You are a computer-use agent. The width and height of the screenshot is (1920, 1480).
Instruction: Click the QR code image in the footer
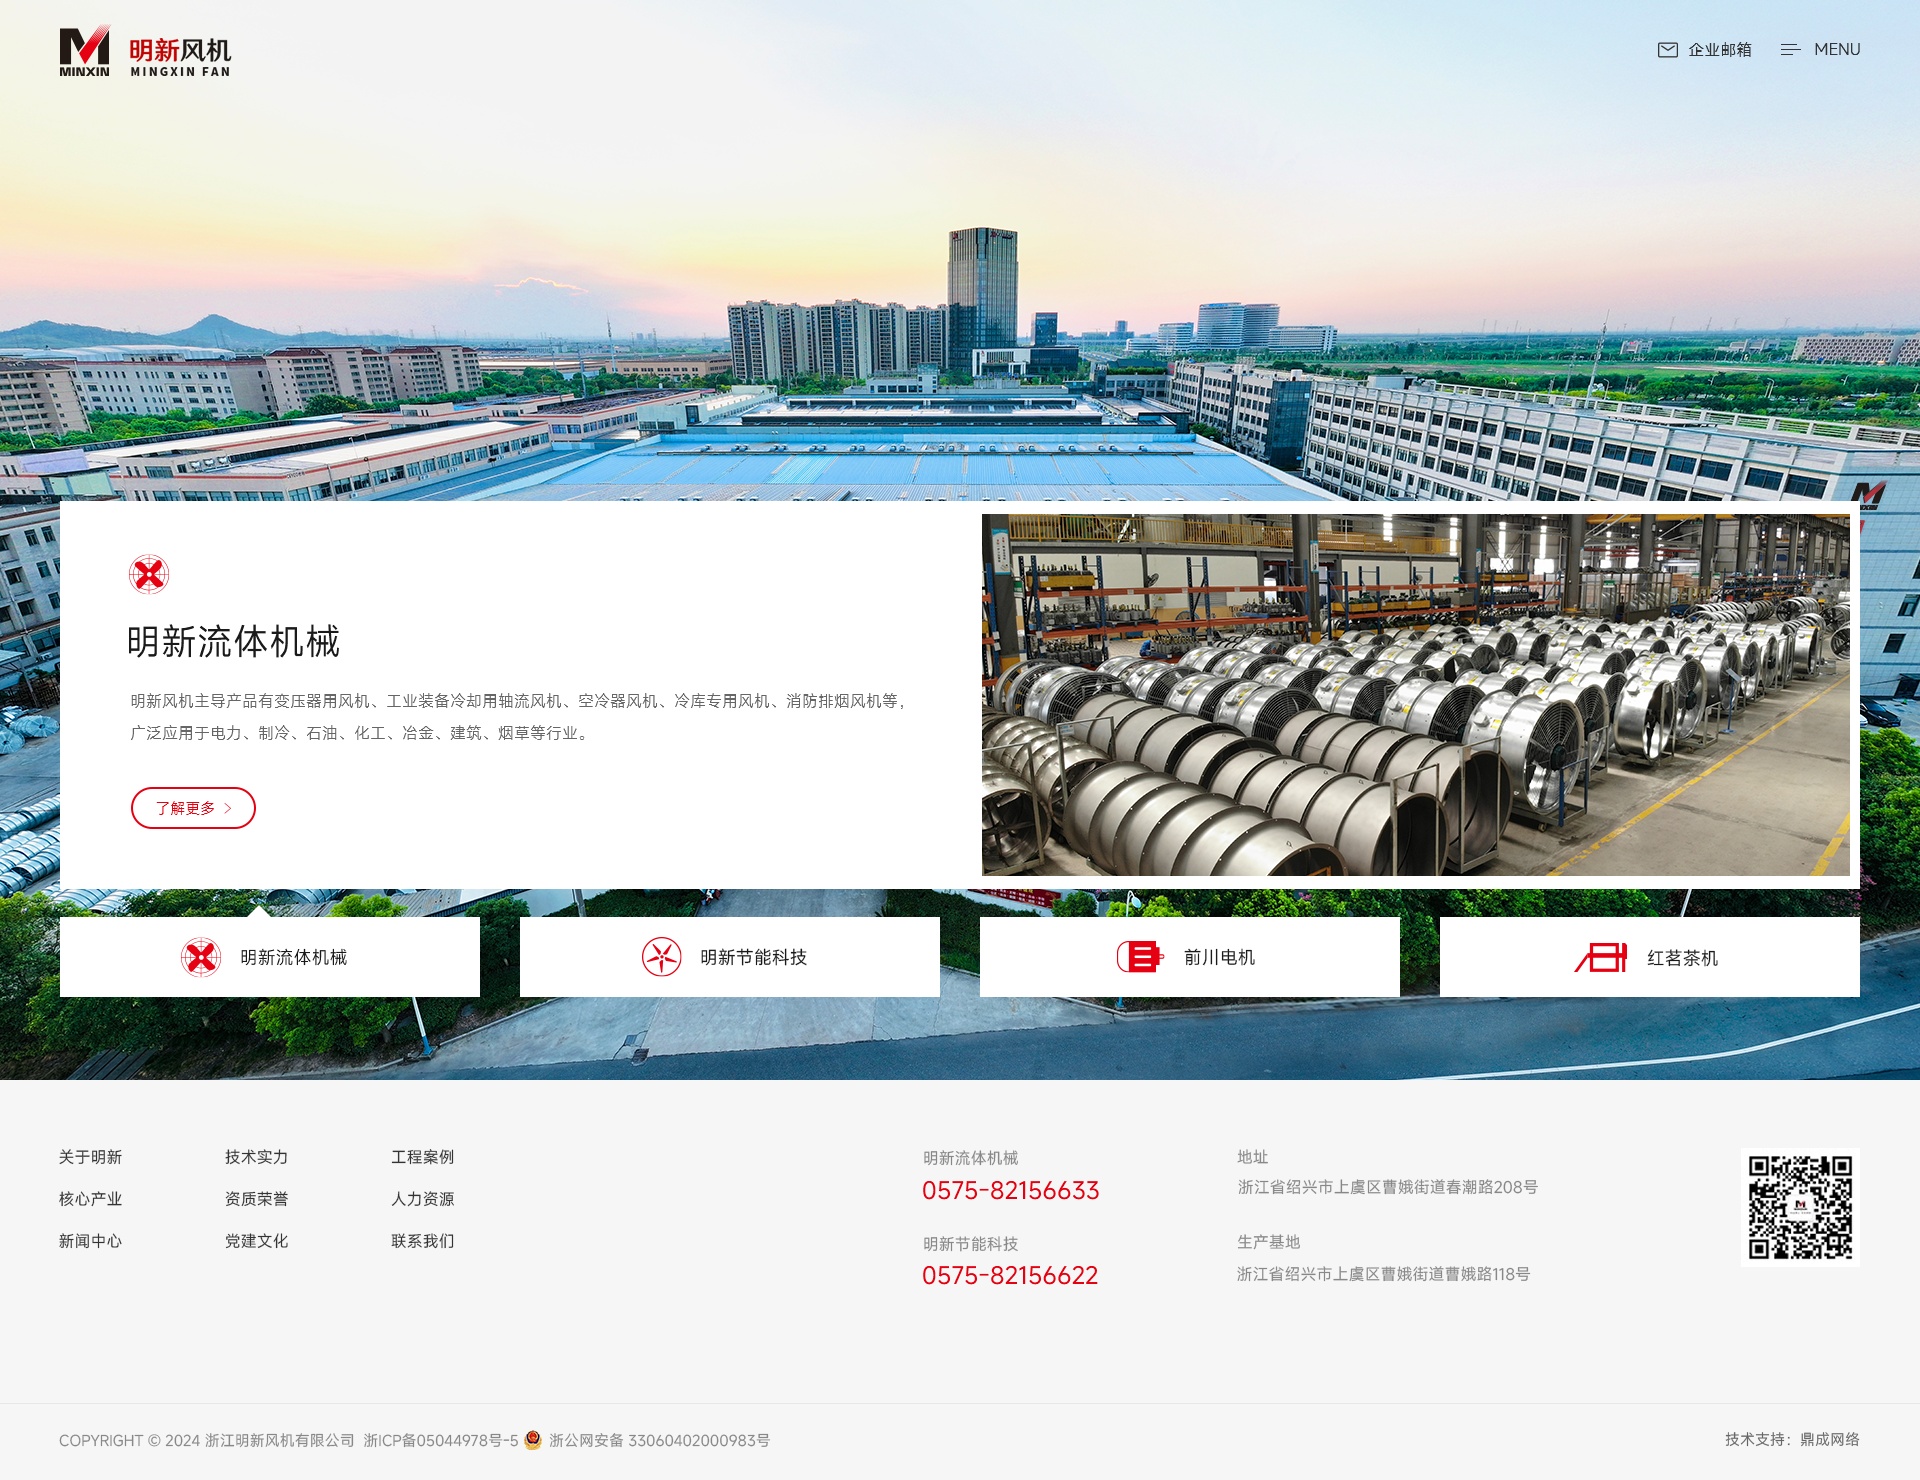click(1800, 1207)
